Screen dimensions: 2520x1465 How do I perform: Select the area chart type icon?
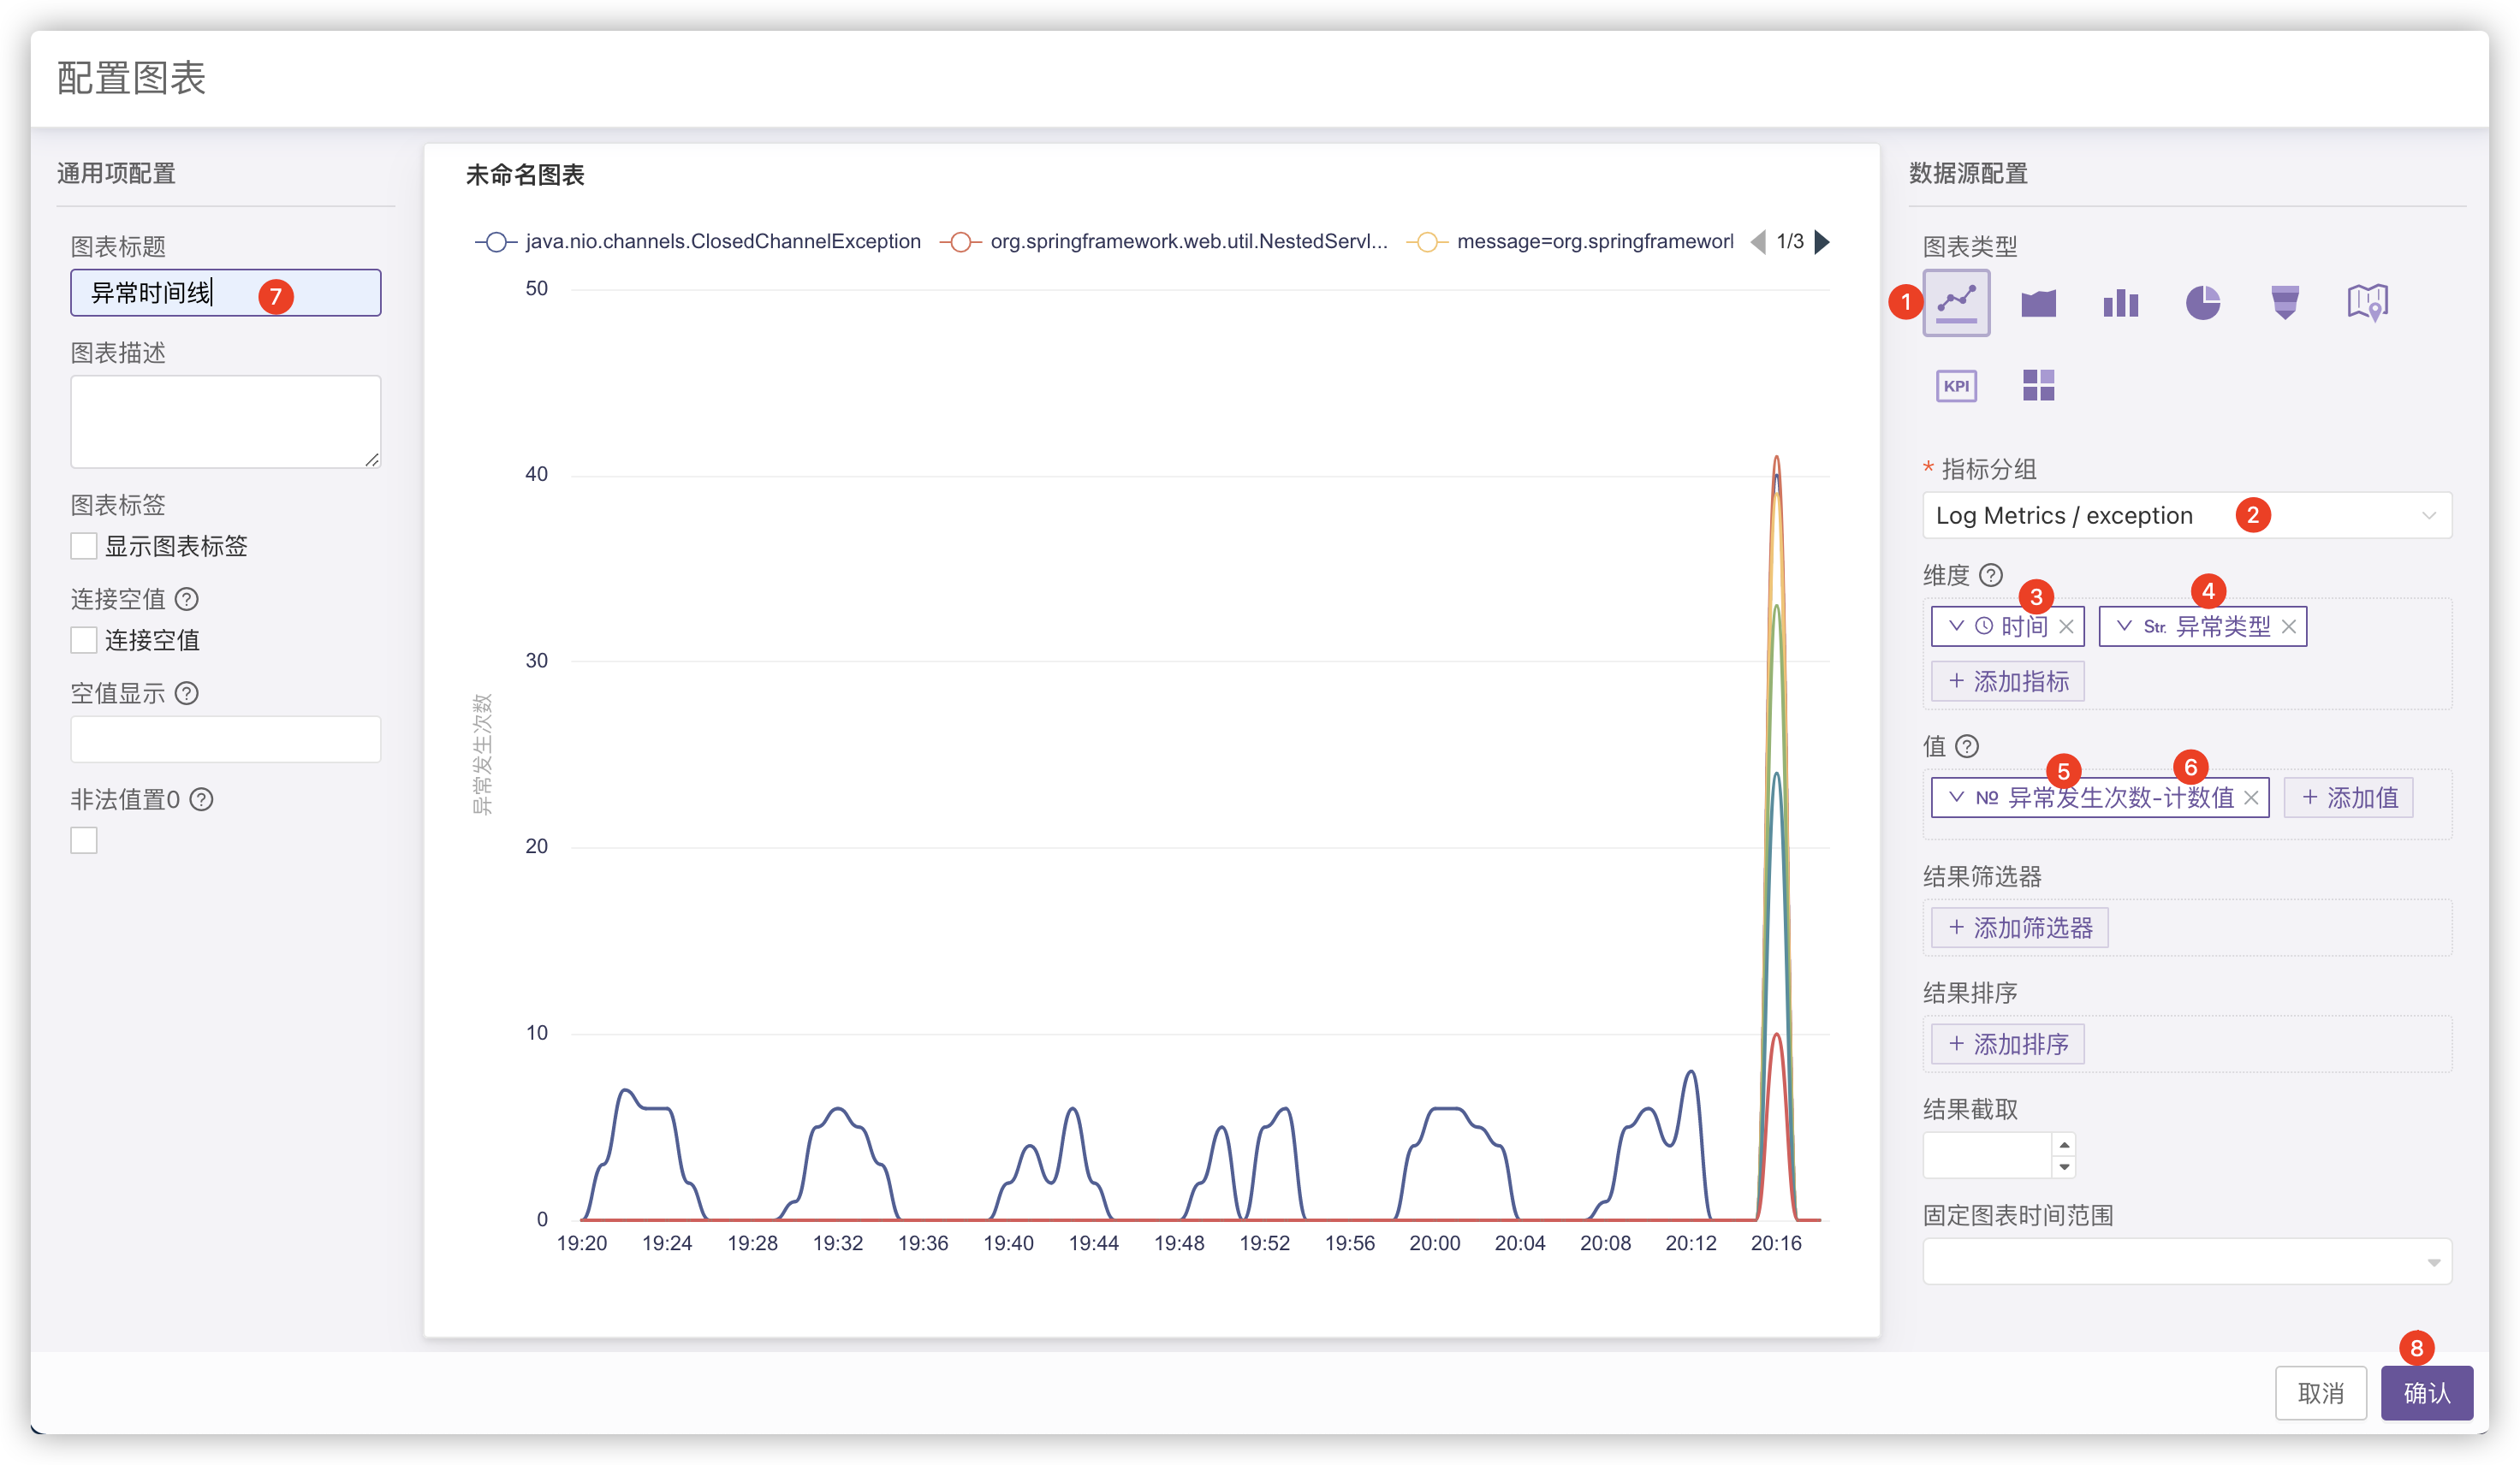[2038, 302]
